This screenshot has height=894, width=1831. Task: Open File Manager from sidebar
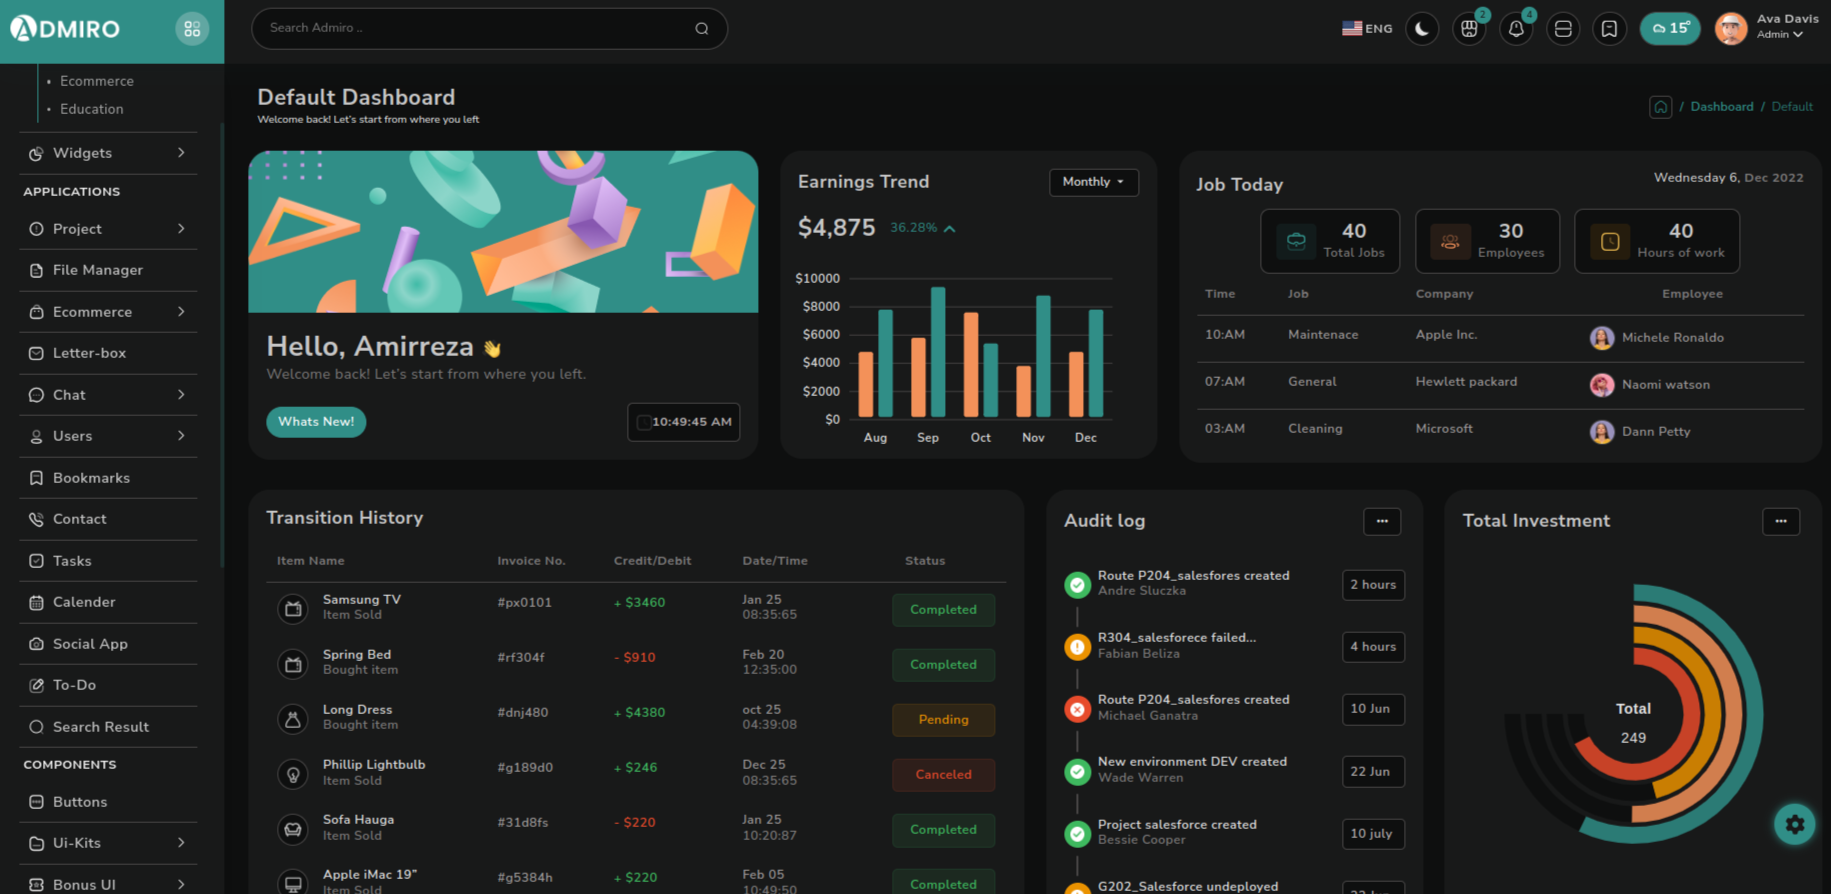[98, 270]
